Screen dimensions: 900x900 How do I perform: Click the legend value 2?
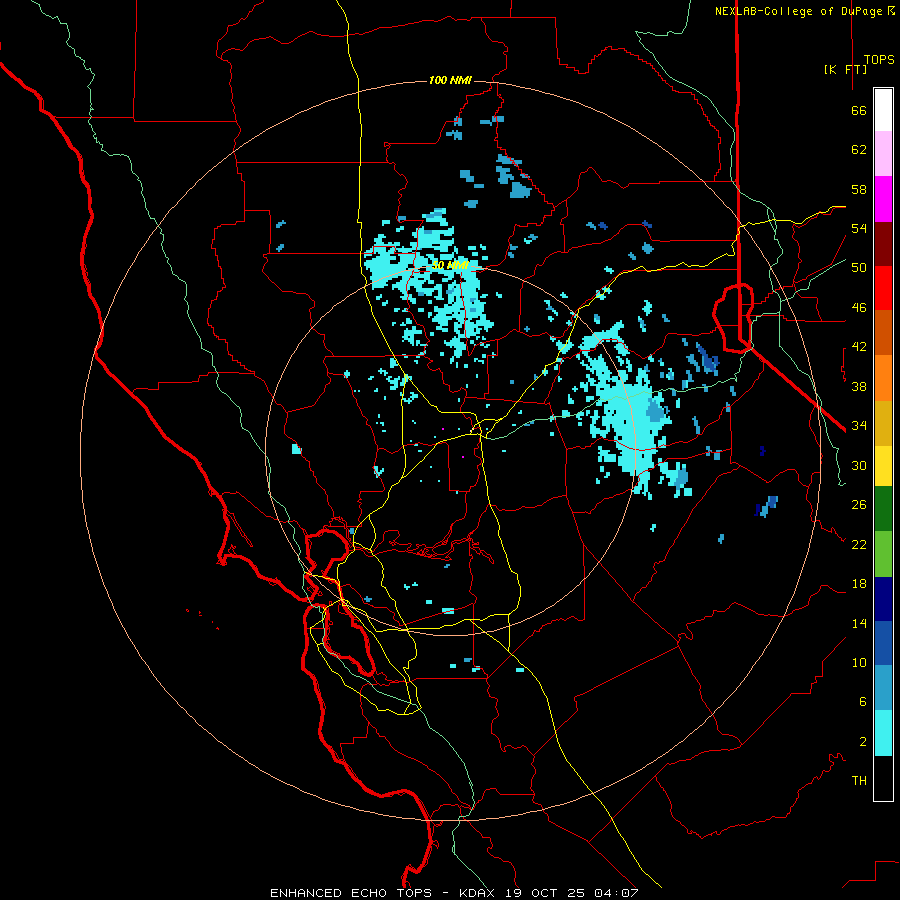(x=862, y=742)
